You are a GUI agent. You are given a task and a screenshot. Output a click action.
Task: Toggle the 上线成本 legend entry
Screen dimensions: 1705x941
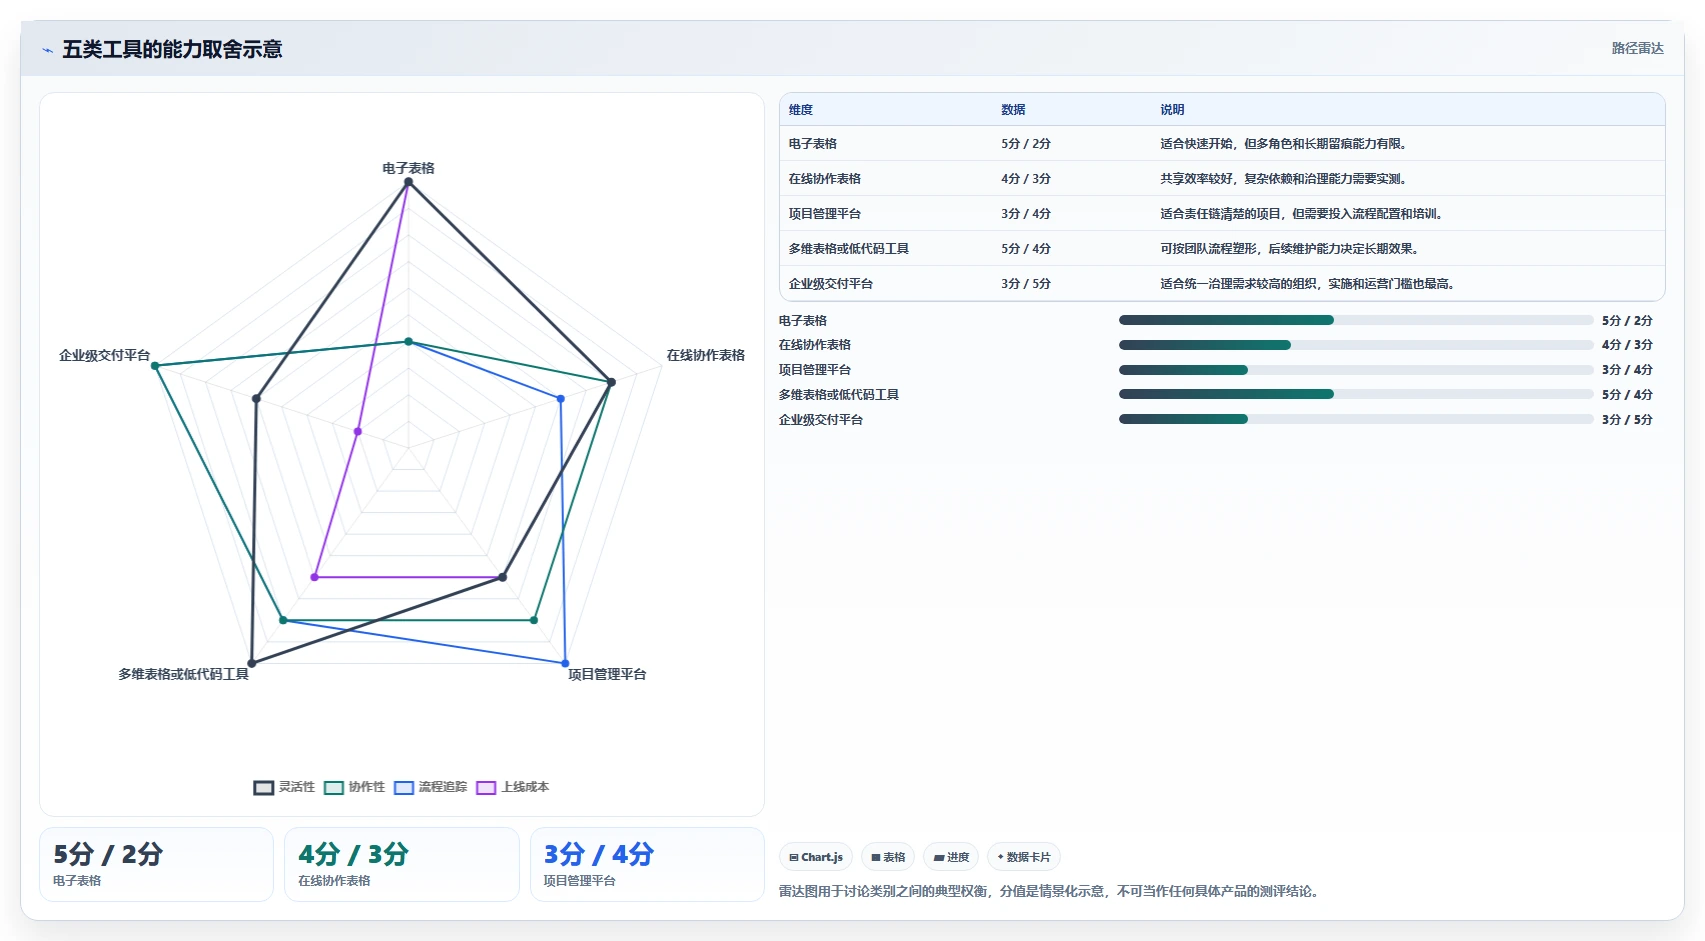(x=513, y=787)
